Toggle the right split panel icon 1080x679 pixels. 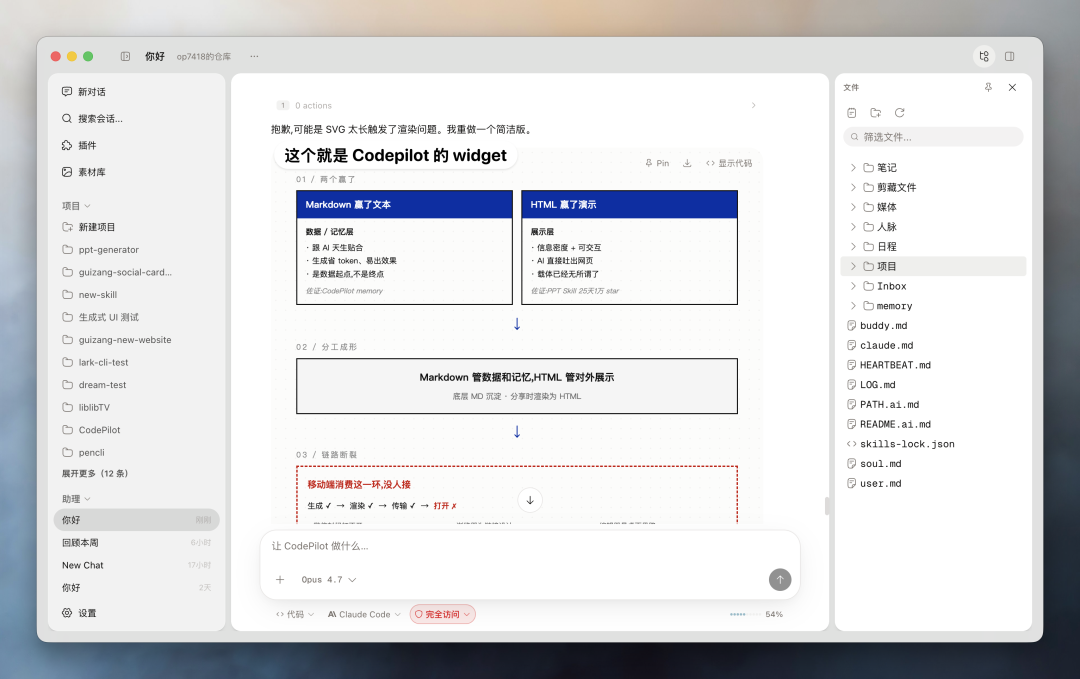tap(1010, 56)
